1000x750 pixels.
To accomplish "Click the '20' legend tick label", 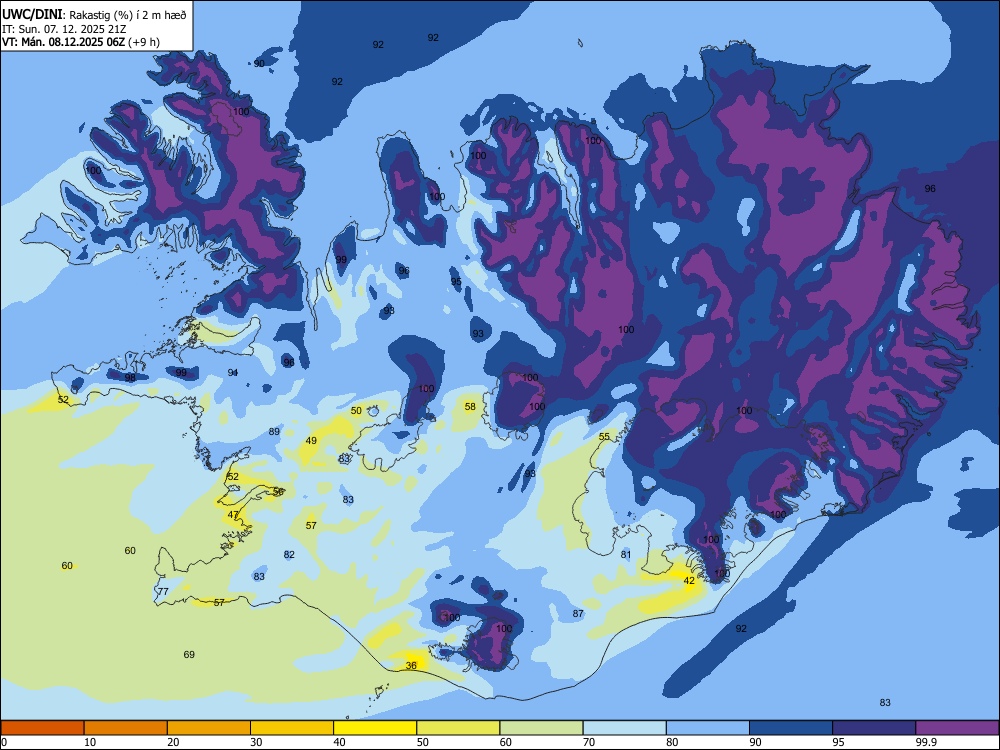I will [x=173, y=742].
